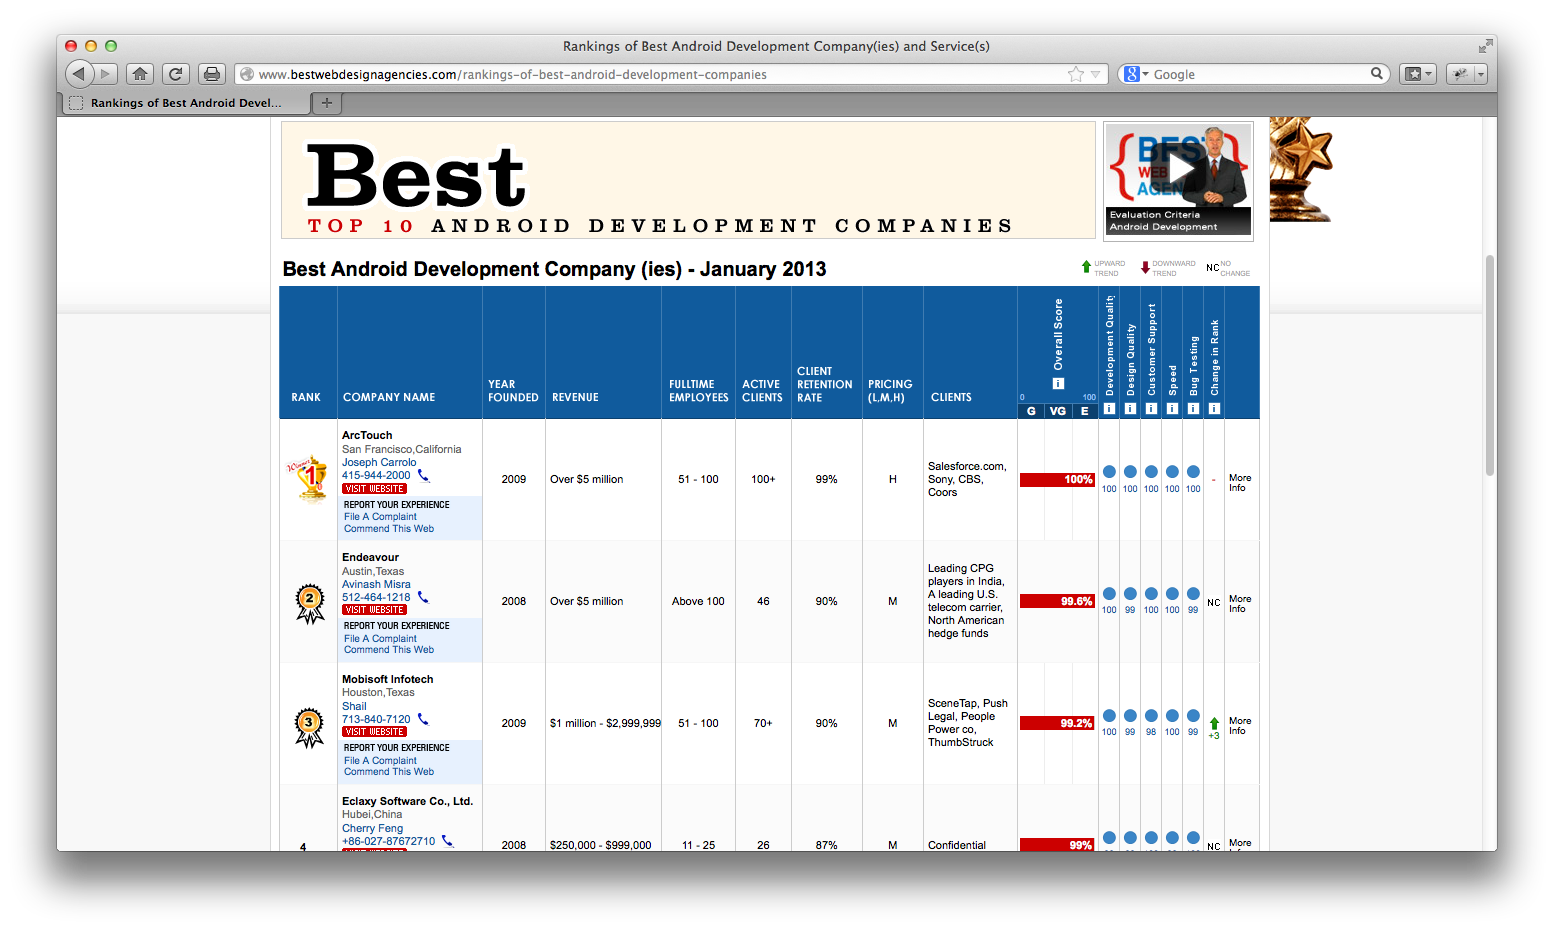Click the phone icon next to 415-944-2000

423,475
